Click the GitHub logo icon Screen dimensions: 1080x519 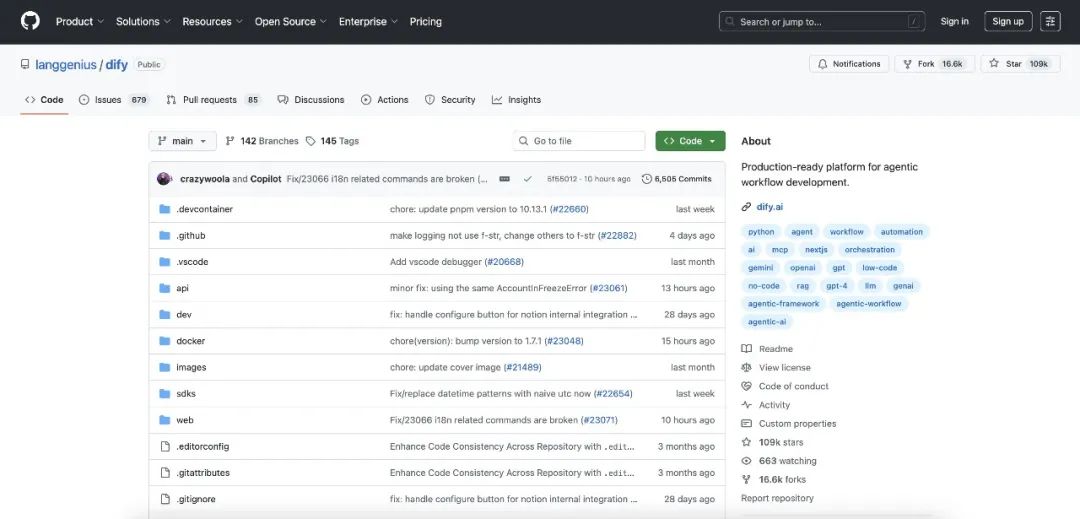(x=30, y=21)
